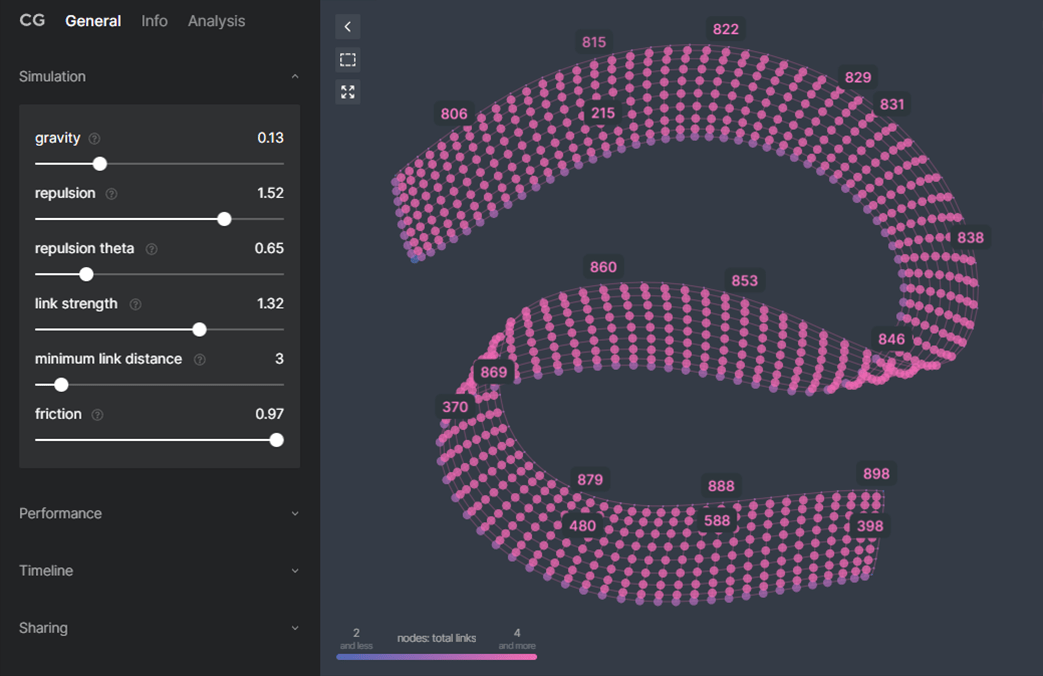Image resolution: width=1043 pixels, height=676 pixels.
Task: Click help icon next to gravity
Action: point(95,139)
